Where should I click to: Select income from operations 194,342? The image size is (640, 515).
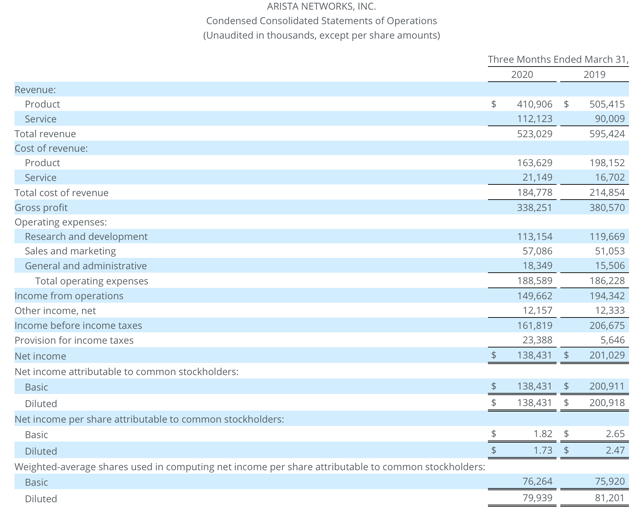coord(607,295)
